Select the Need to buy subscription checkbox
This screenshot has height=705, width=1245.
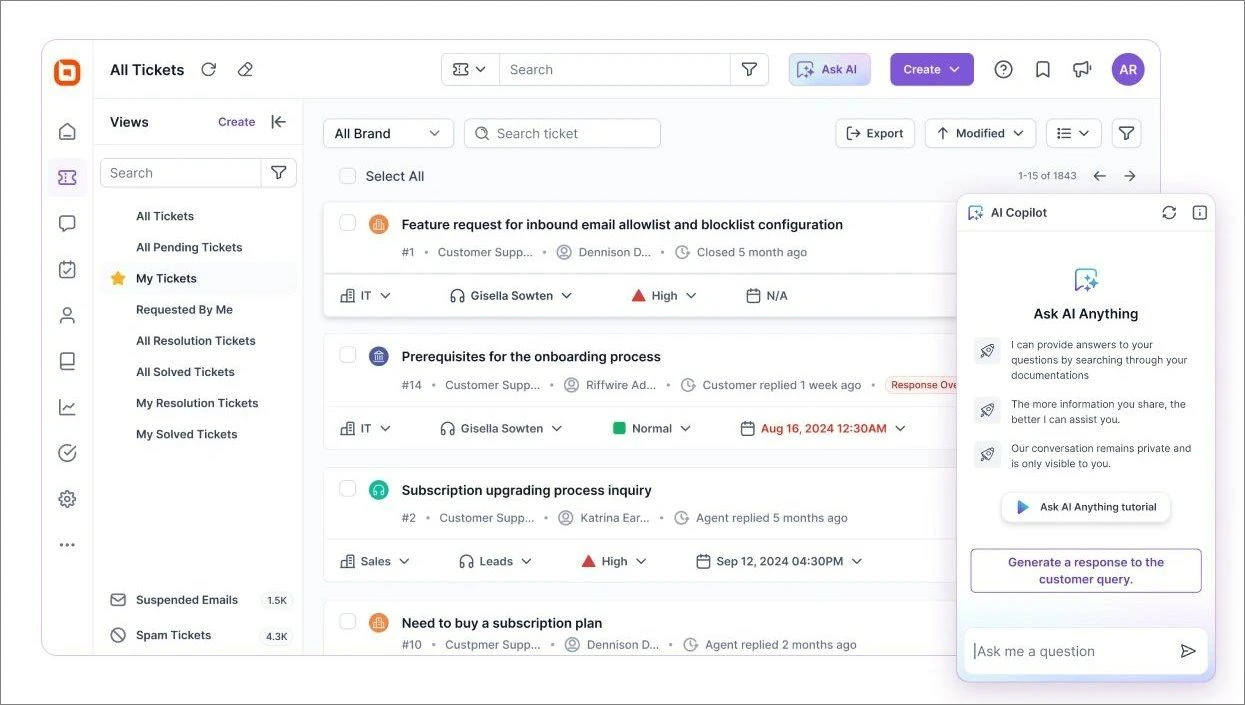pyautogui.click(x=348, y=621)
